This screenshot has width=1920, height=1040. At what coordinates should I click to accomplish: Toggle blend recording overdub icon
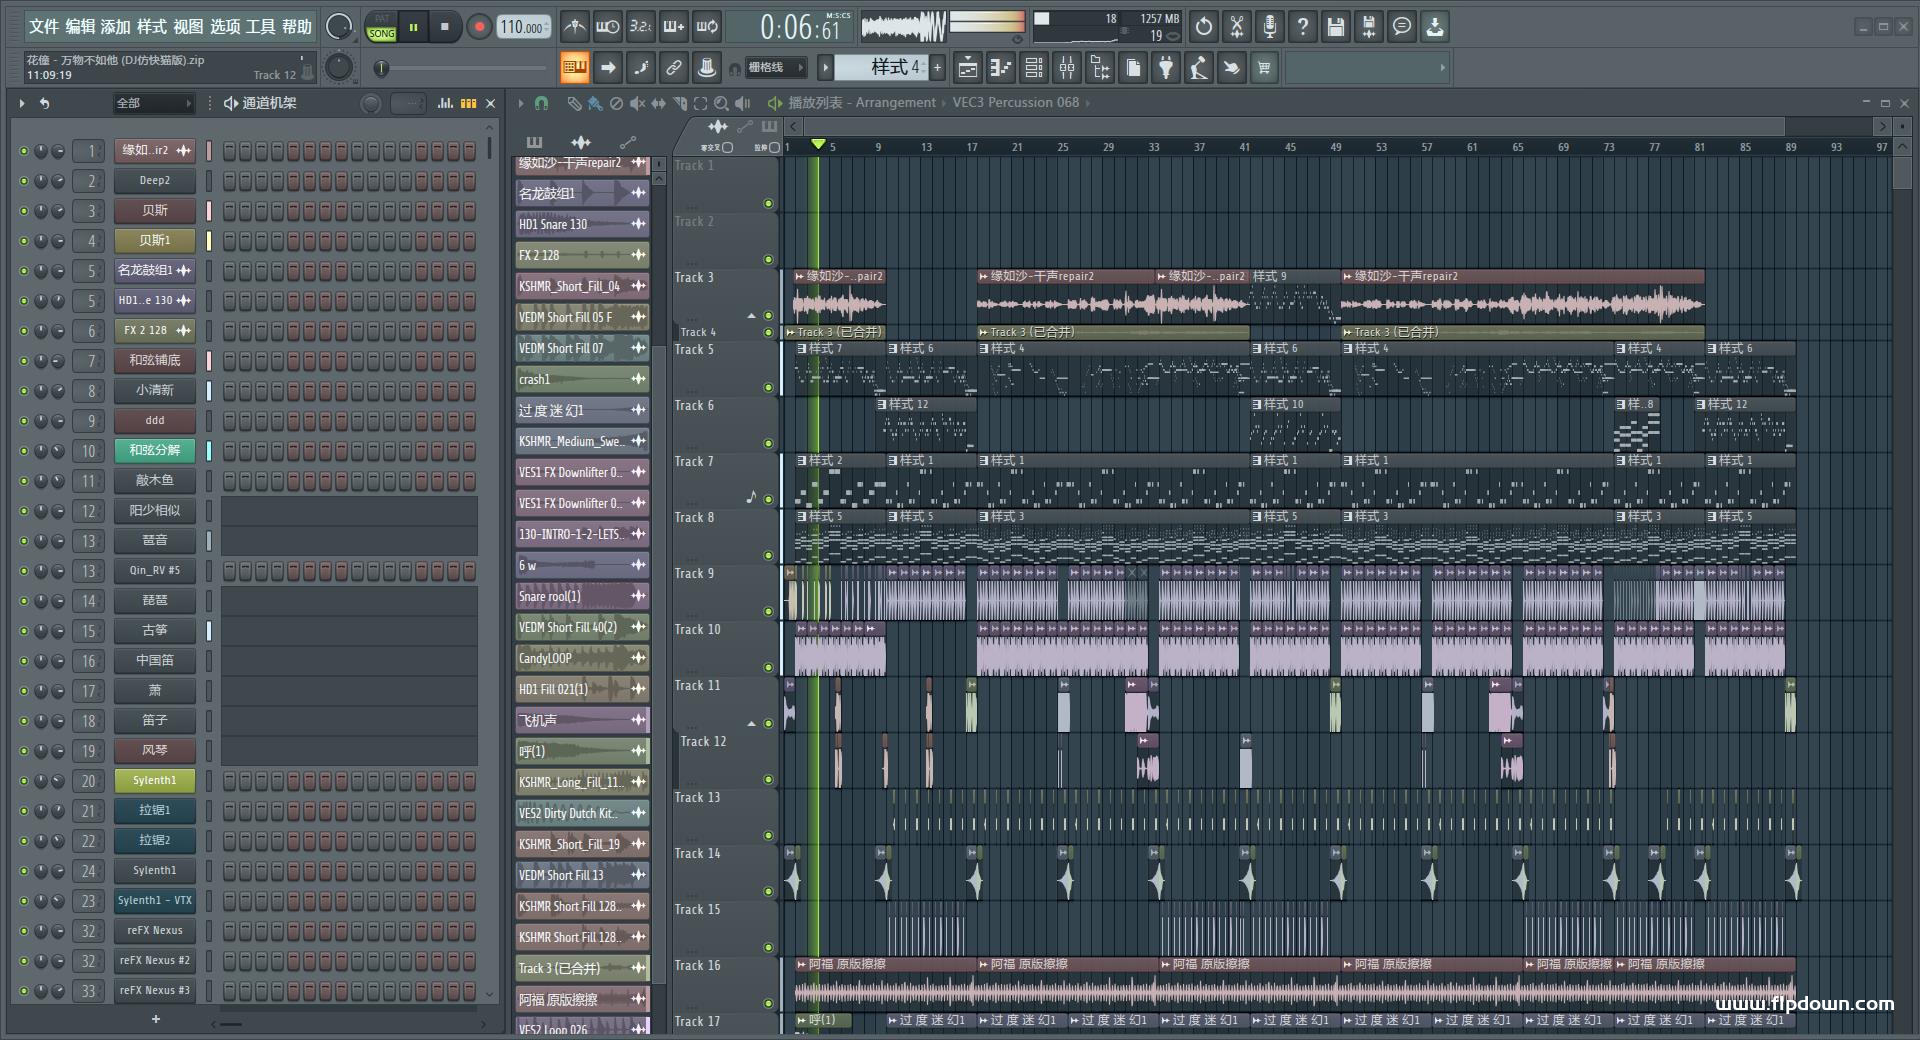point(674,27)
